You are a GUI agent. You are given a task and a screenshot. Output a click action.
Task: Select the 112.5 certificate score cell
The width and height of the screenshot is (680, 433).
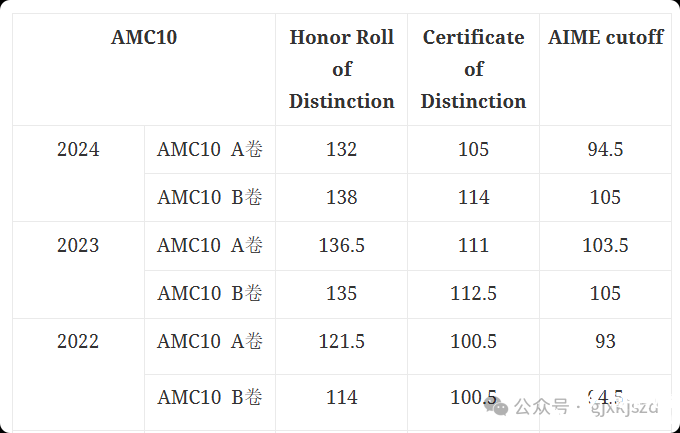474,294
